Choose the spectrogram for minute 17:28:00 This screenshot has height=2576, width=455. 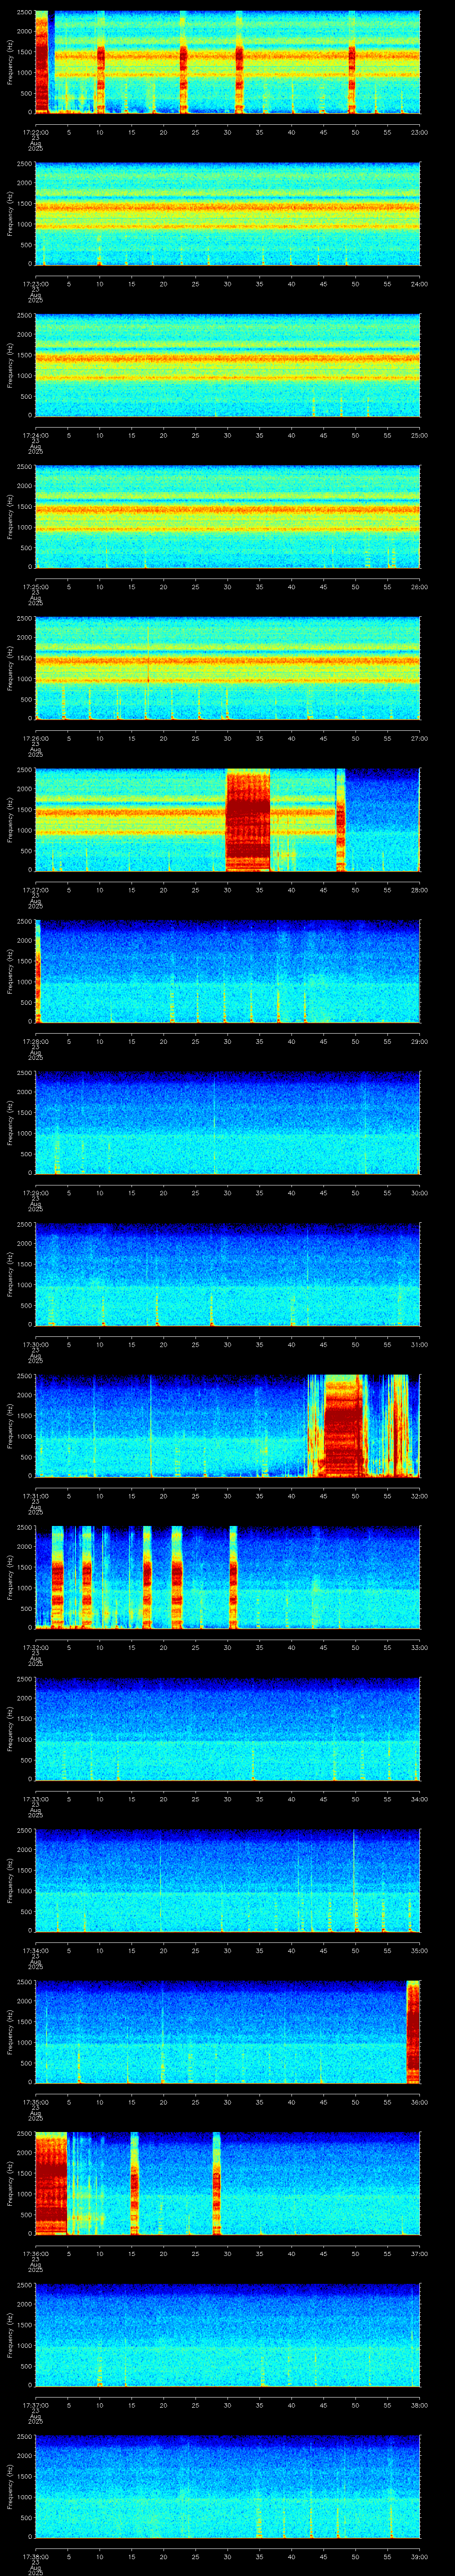click(227, 971)
